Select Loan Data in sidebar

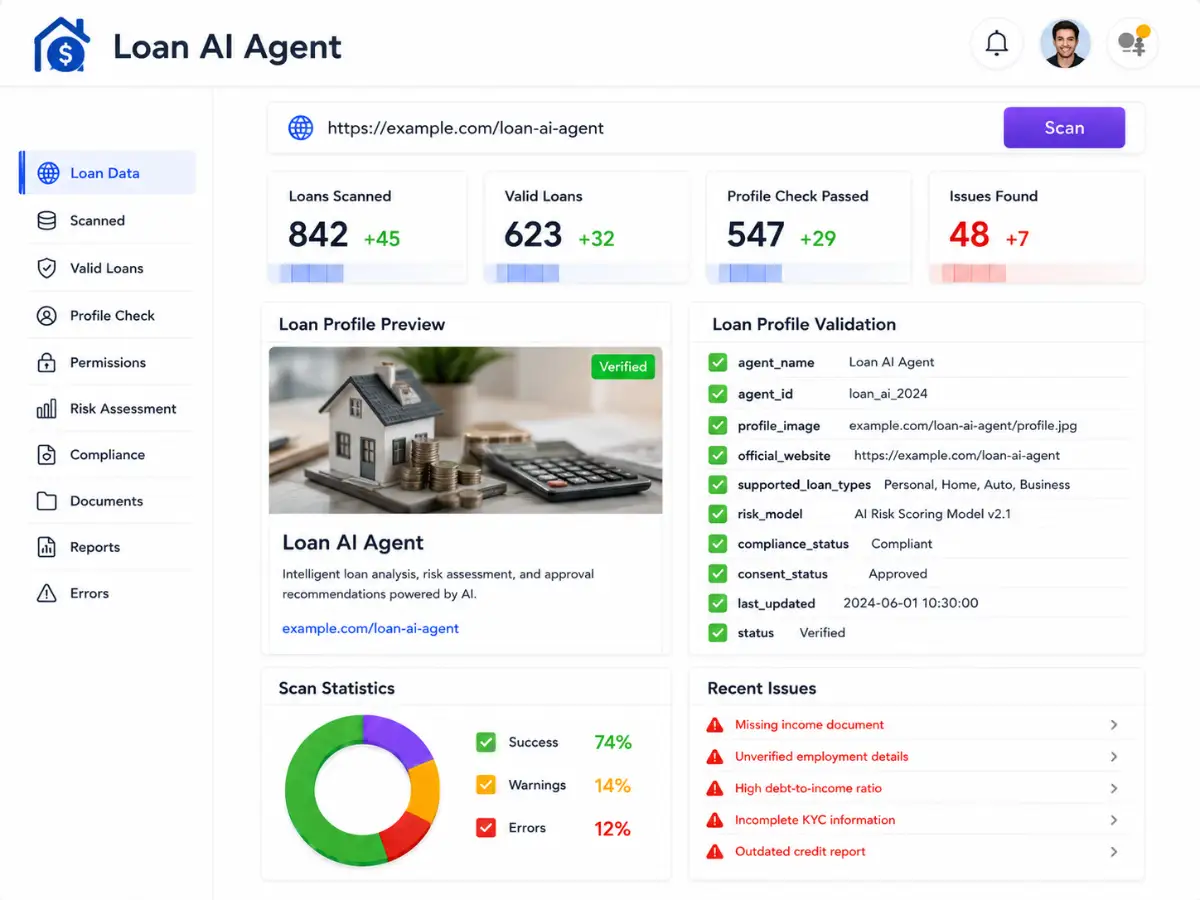108,173
